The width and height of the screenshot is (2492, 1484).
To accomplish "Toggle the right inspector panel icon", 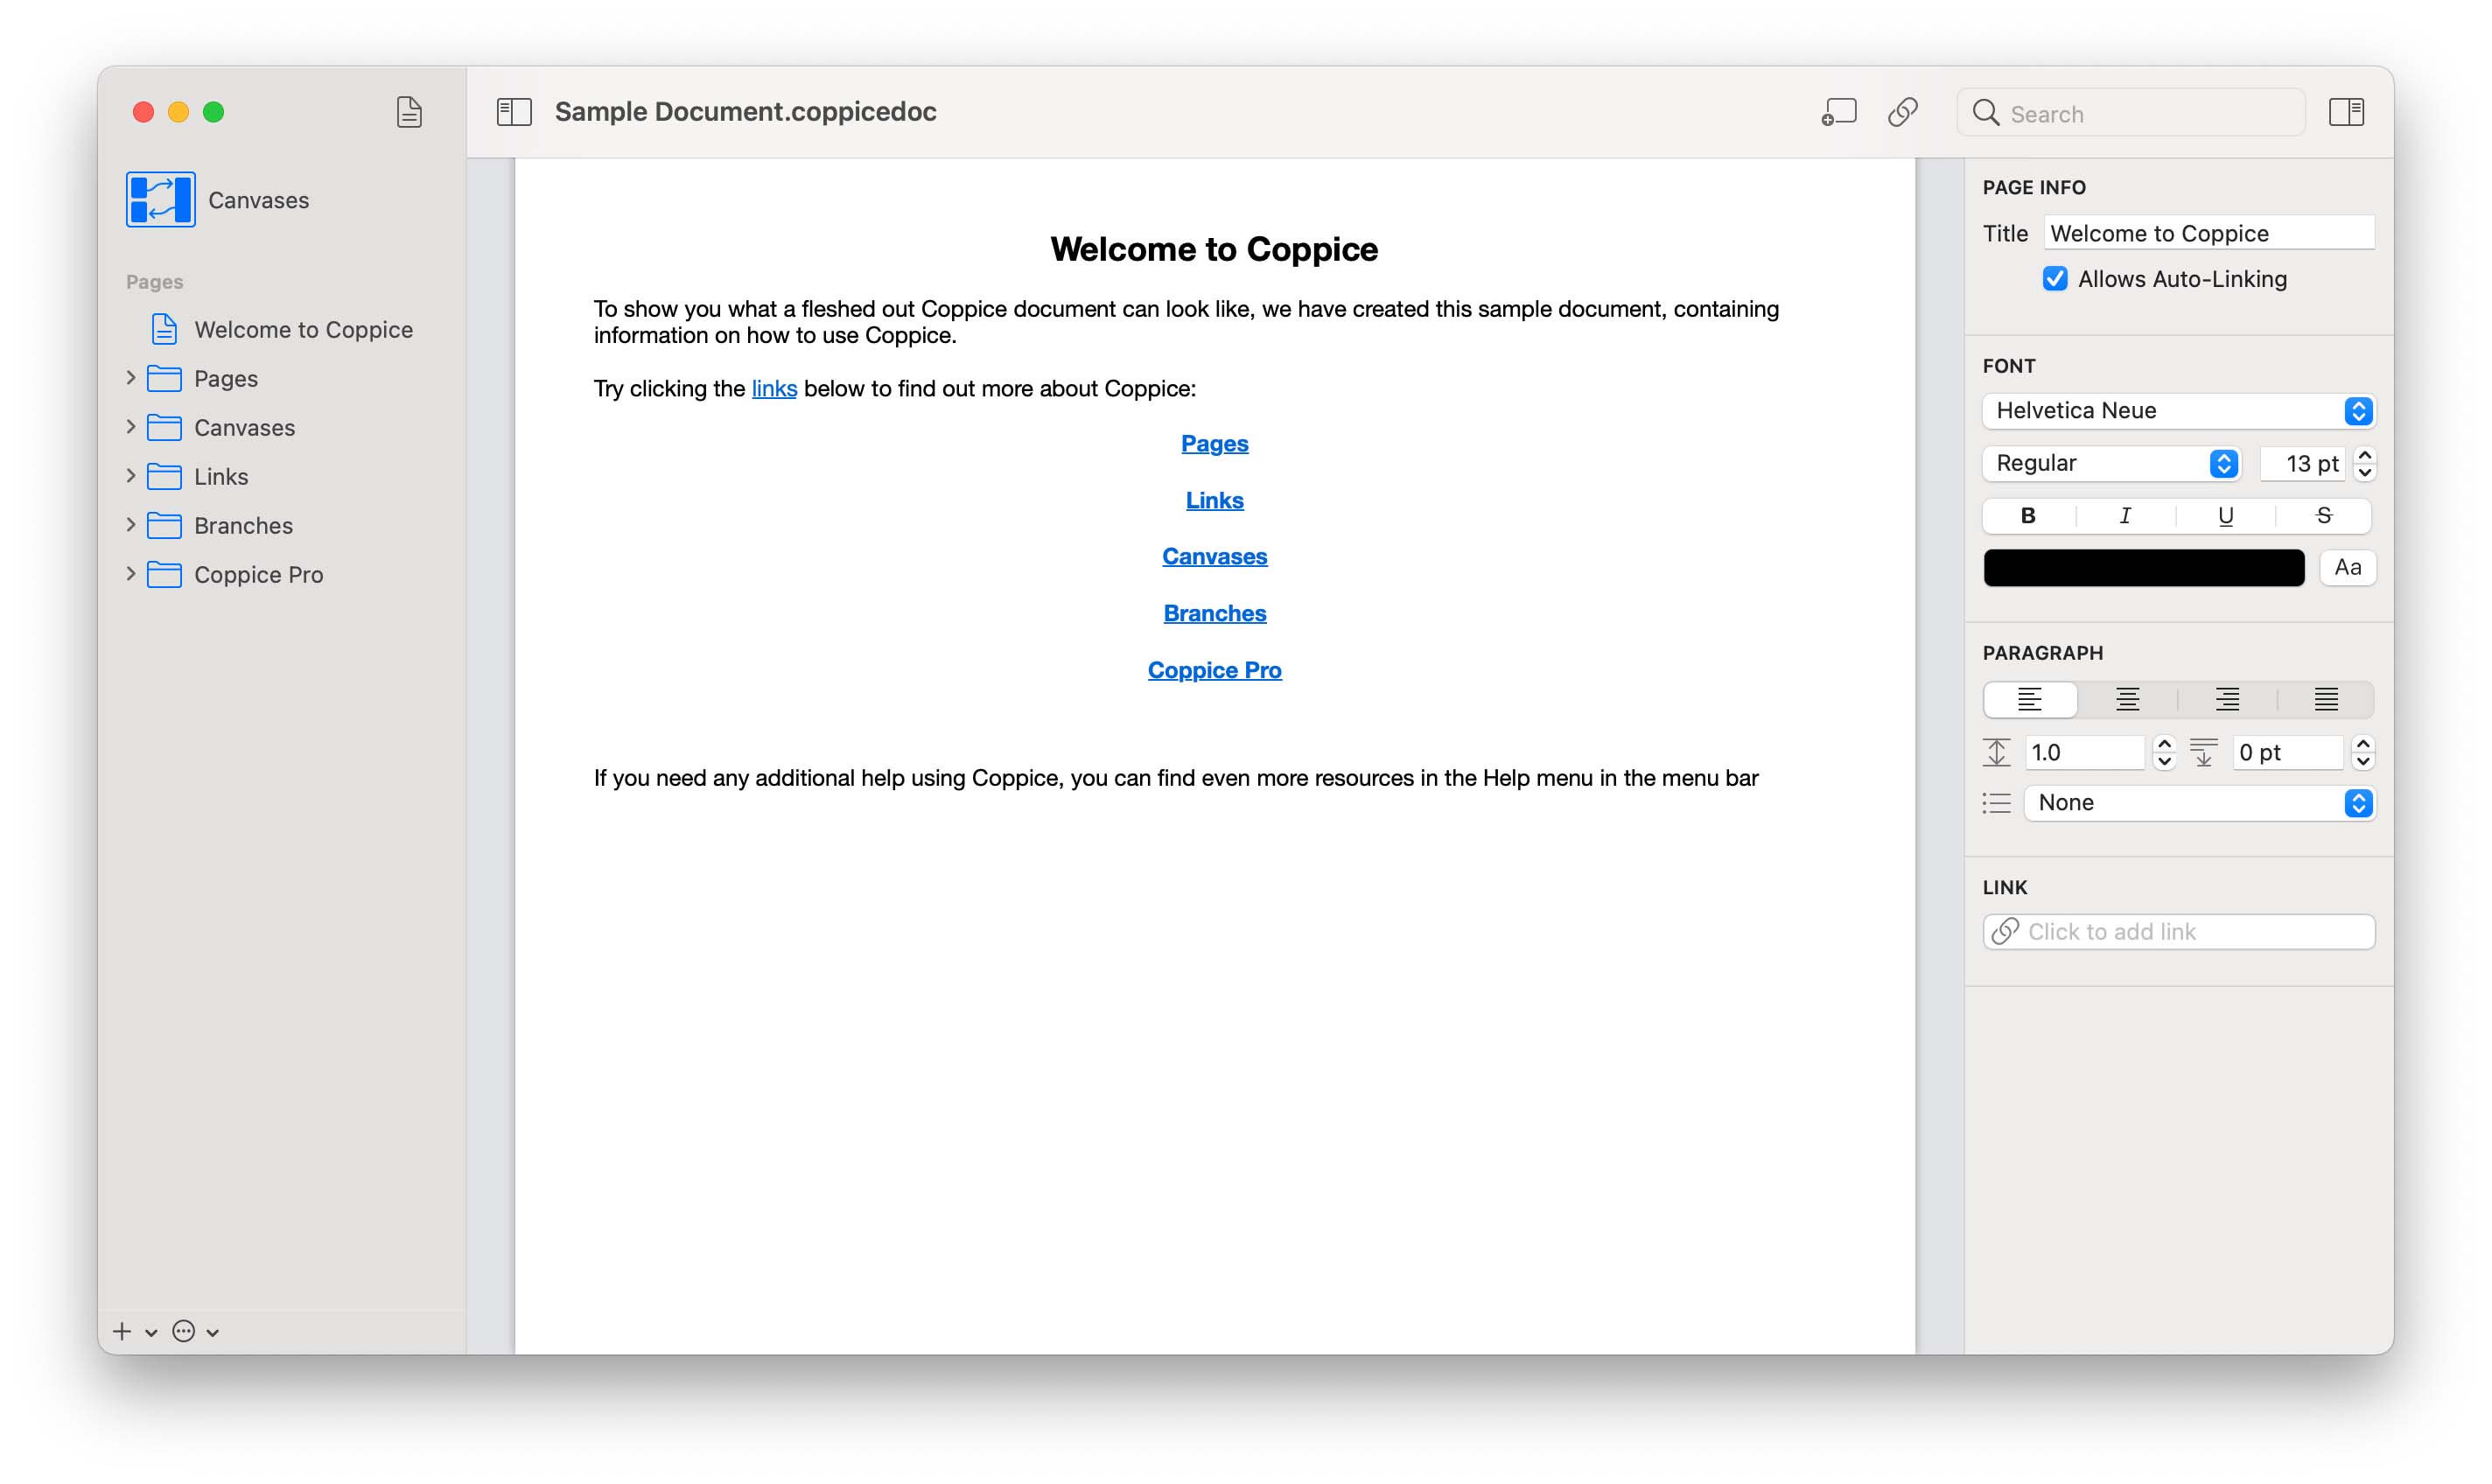I will [2346, 112].
